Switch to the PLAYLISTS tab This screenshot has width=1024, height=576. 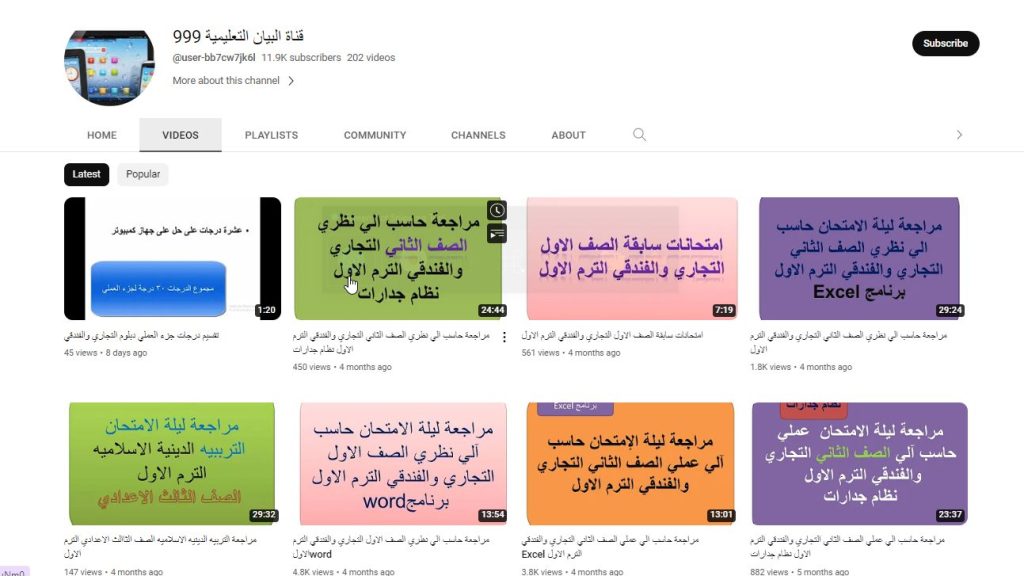(271, 134)
